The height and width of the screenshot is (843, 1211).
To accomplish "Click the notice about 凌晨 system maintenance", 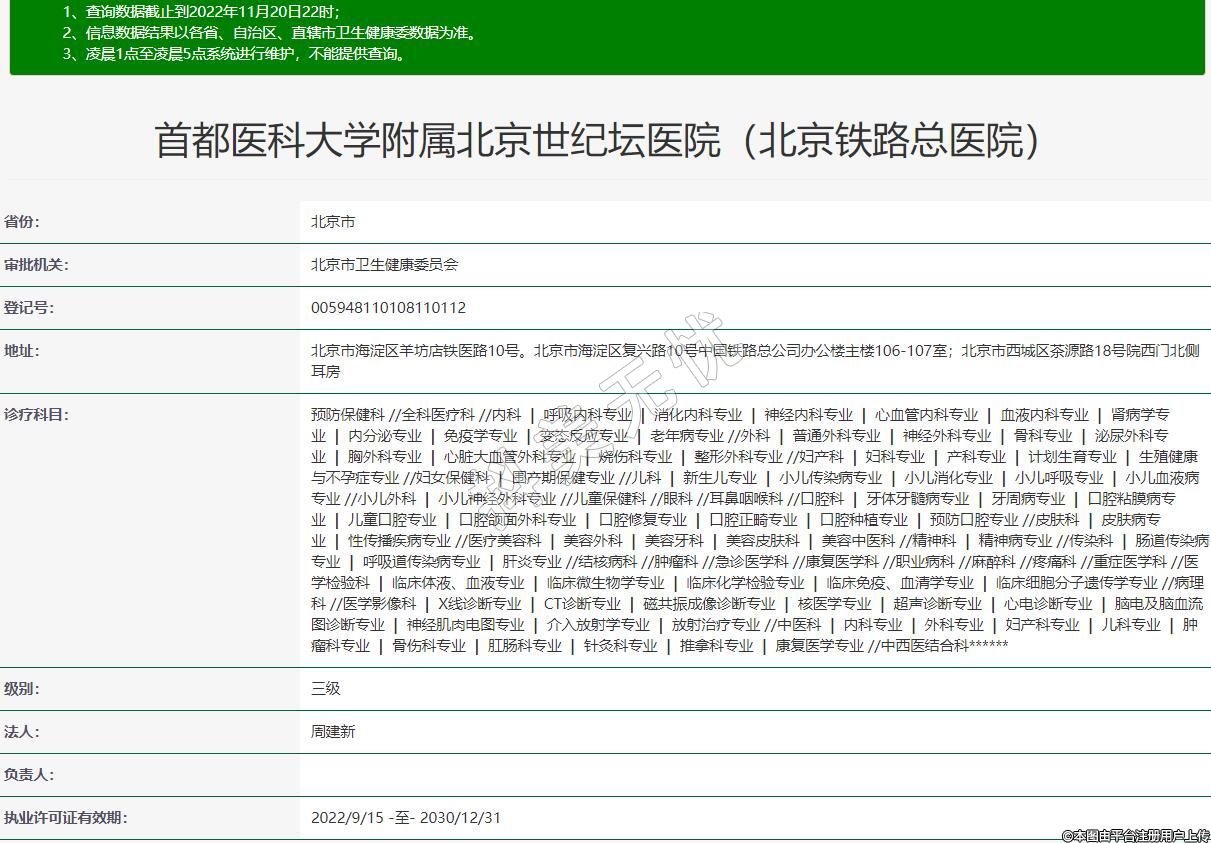I will pyautogui.click(x=235, y=54).
